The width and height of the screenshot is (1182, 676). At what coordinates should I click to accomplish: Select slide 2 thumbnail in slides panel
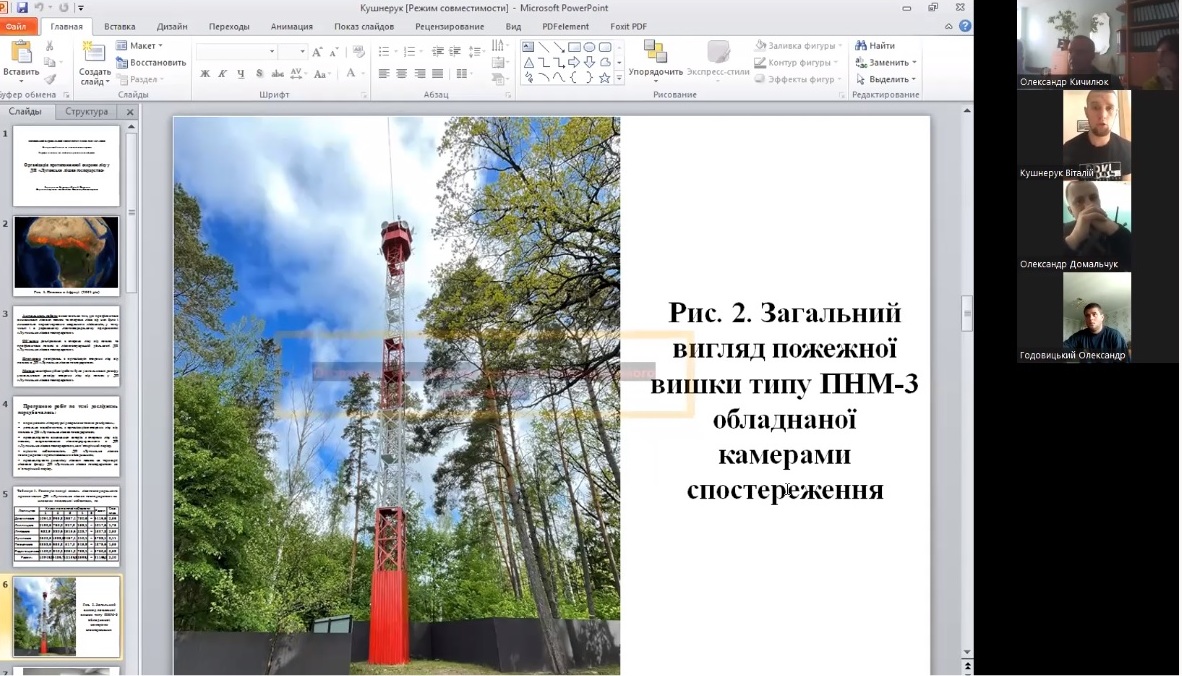click(x=65, y=253)
